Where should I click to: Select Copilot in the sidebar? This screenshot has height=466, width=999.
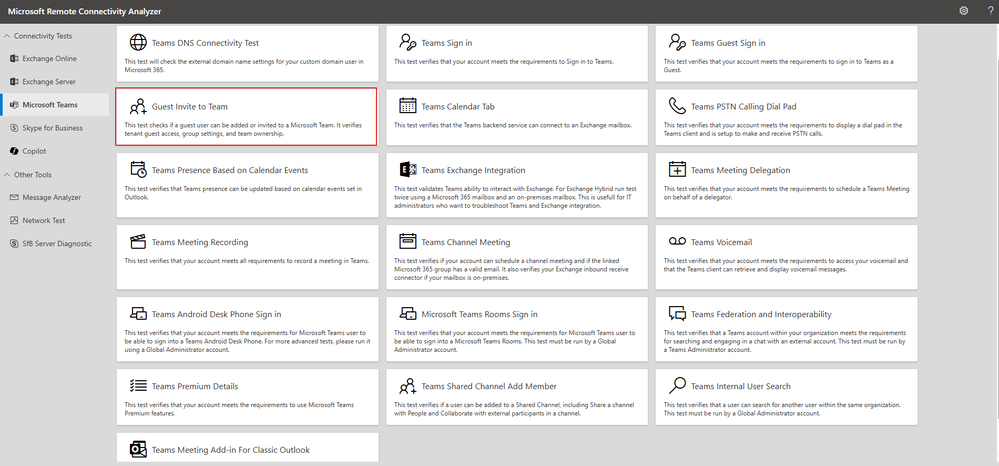tap(34, 151)
